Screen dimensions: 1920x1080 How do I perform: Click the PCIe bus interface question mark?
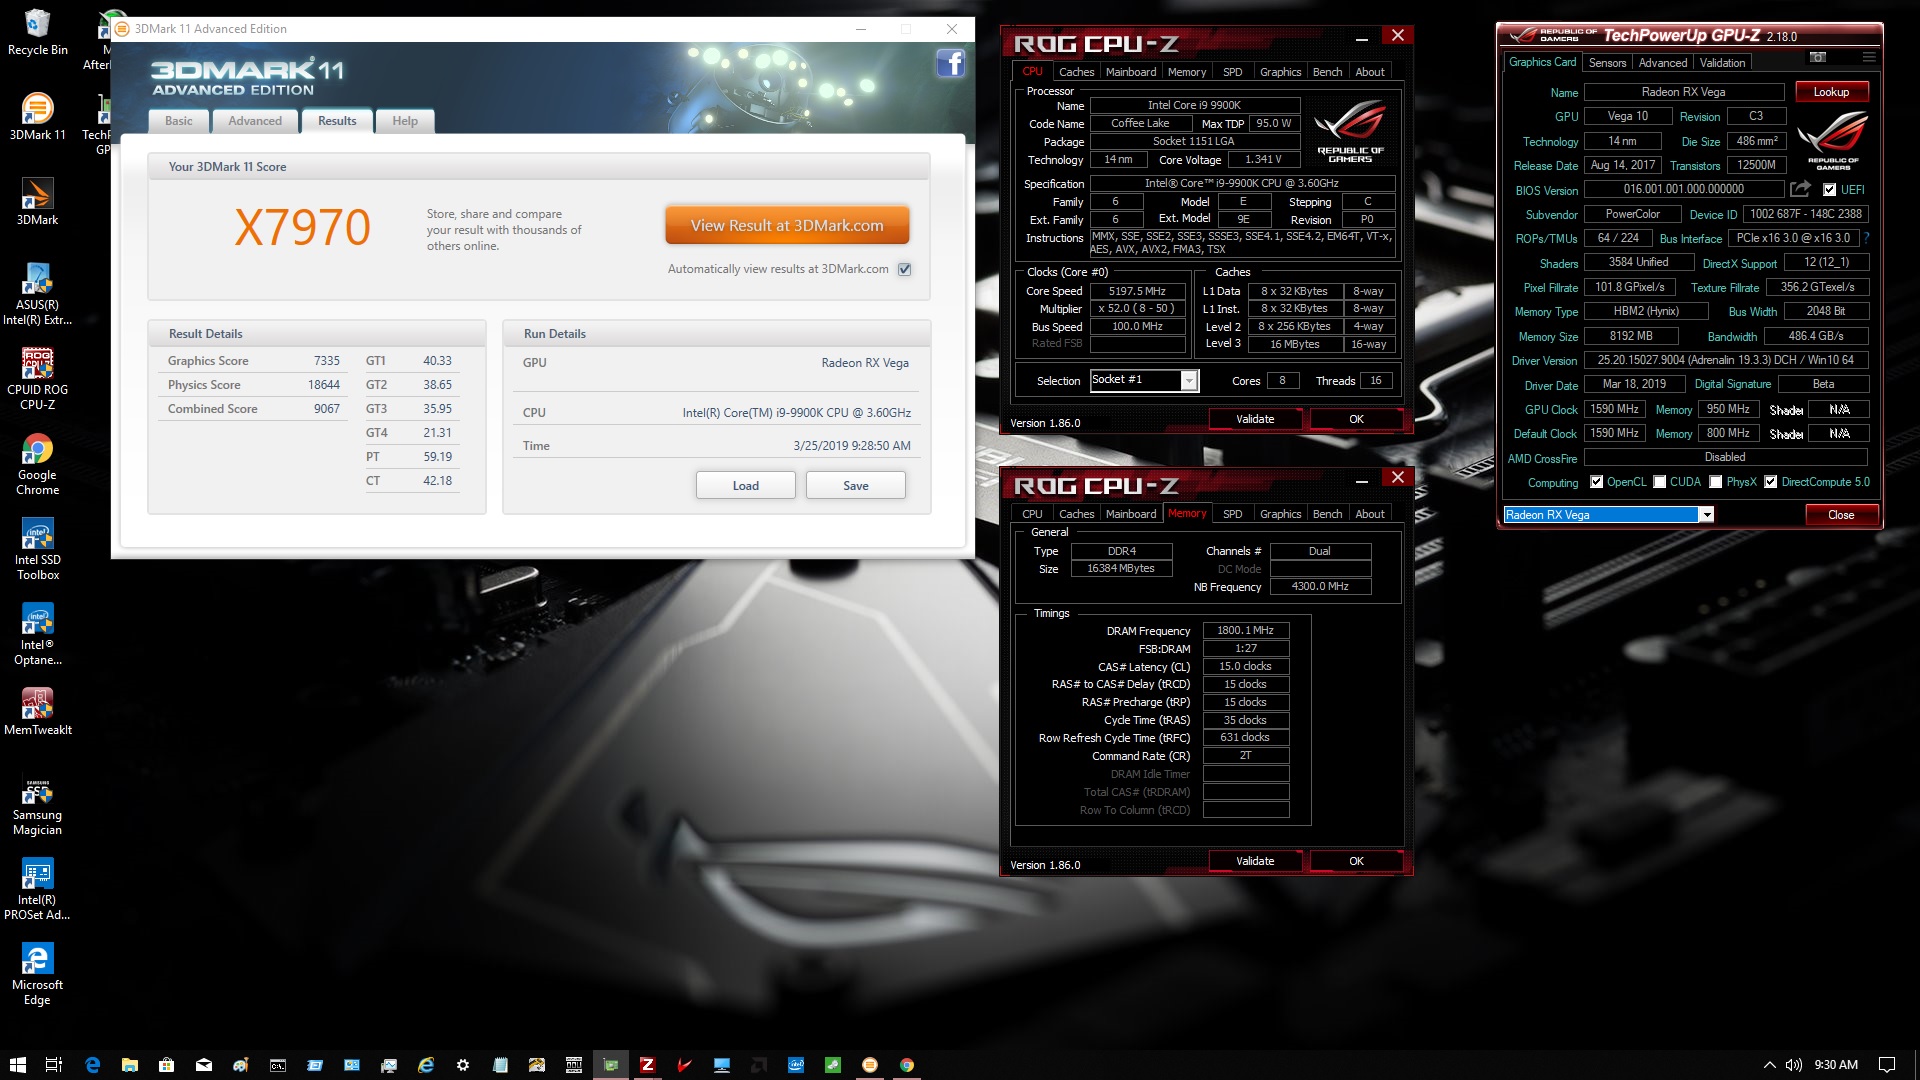[x=1866, y=238]
